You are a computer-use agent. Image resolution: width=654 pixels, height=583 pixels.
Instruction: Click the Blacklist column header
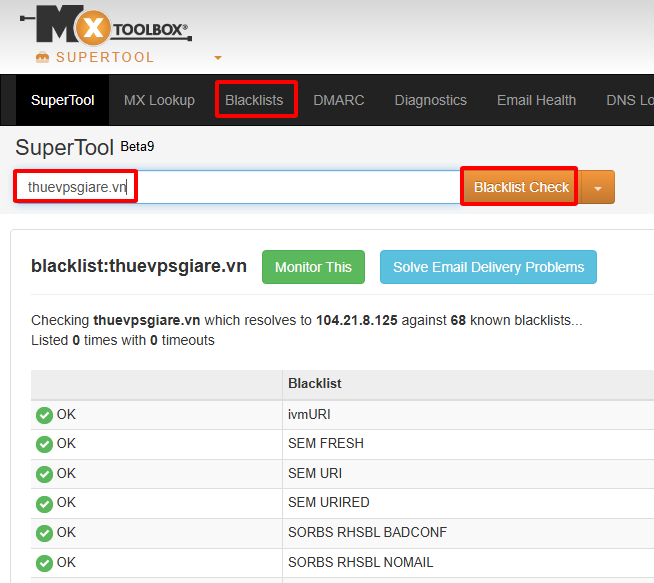pyautogui.click(x=315, y=383)
